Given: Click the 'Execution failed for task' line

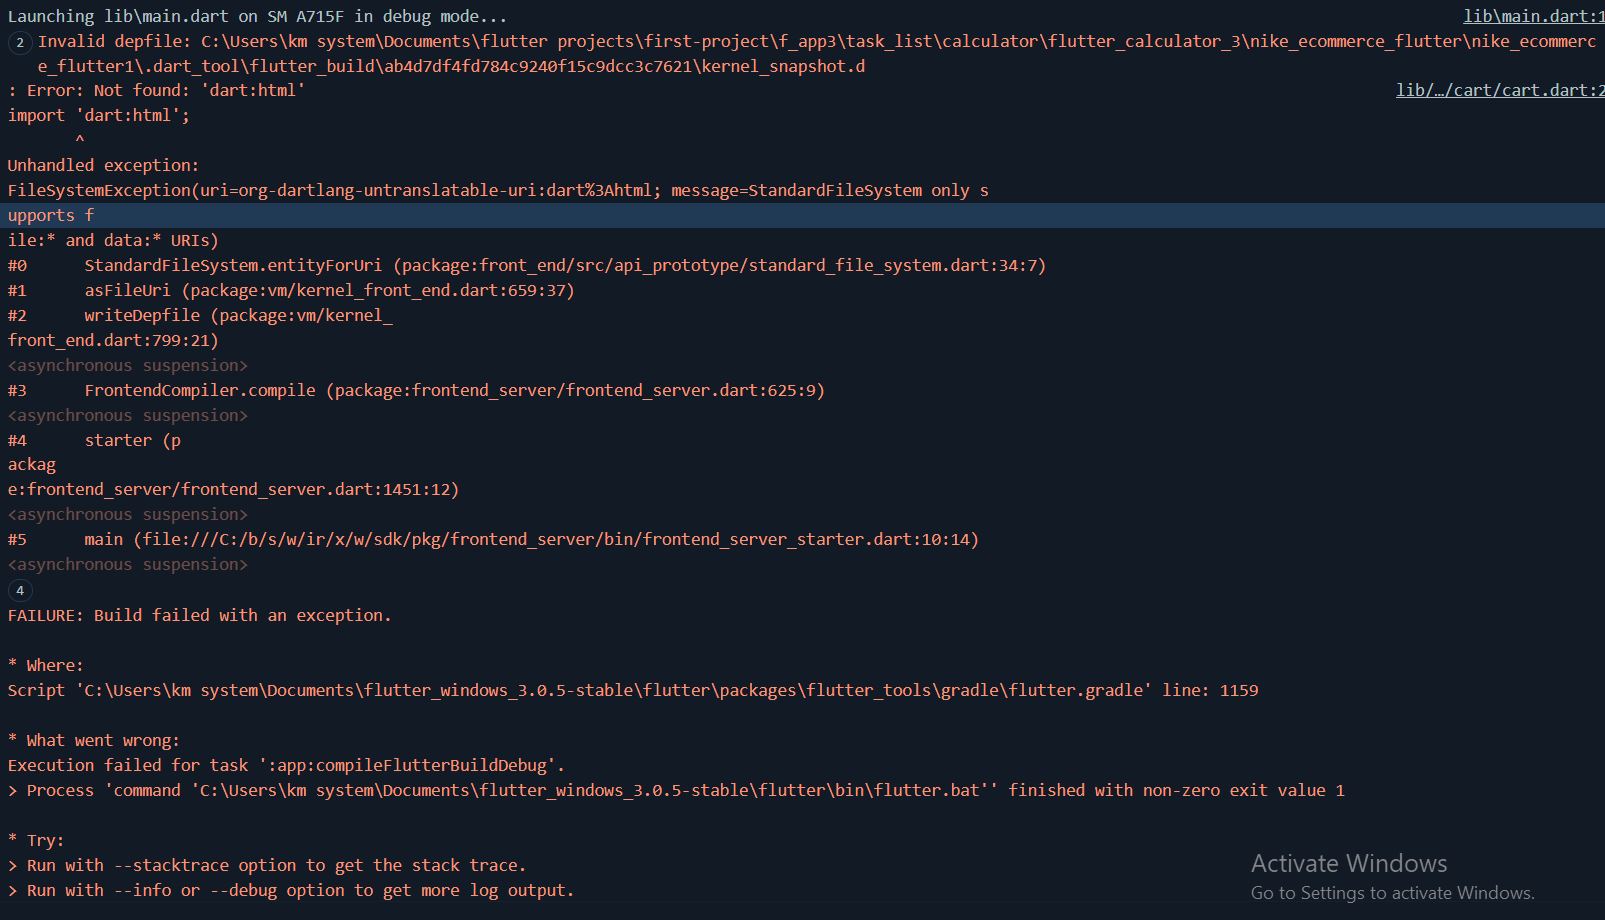Looking at the screenshot, I should pos(286,765).
